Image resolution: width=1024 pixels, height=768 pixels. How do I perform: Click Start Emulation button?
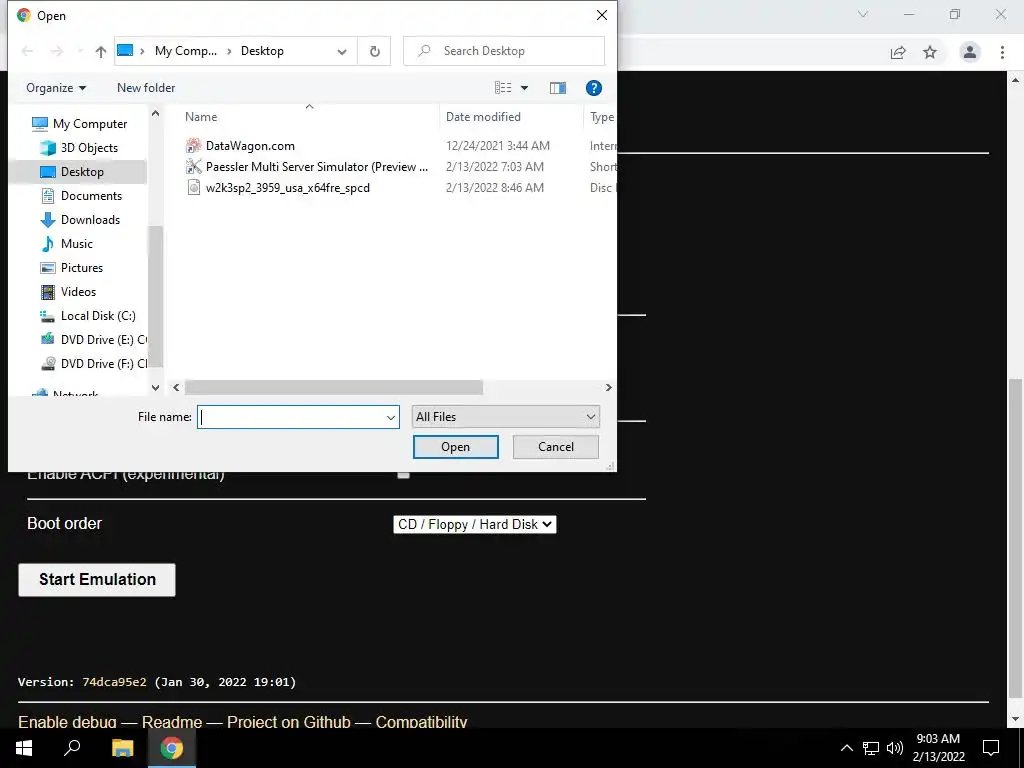tap(97, 580)
